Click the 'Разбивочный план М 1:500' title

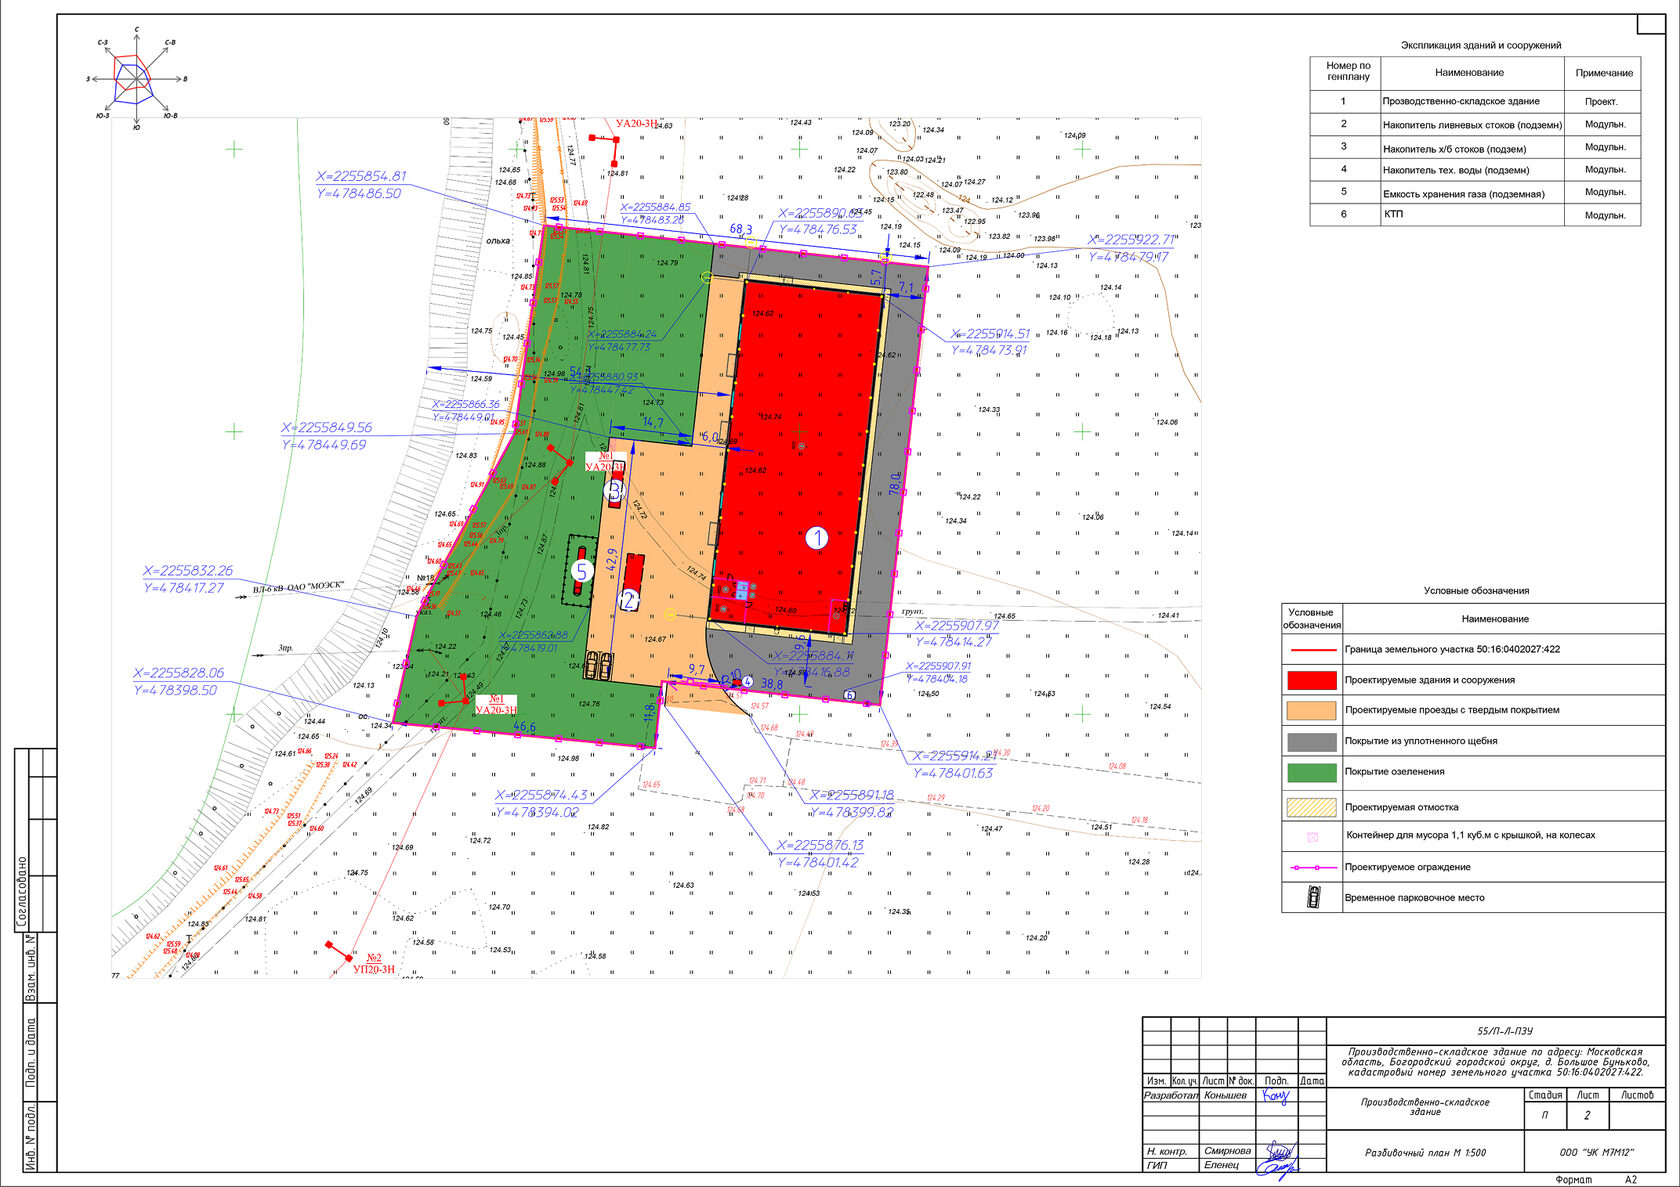point(1425,1152)
